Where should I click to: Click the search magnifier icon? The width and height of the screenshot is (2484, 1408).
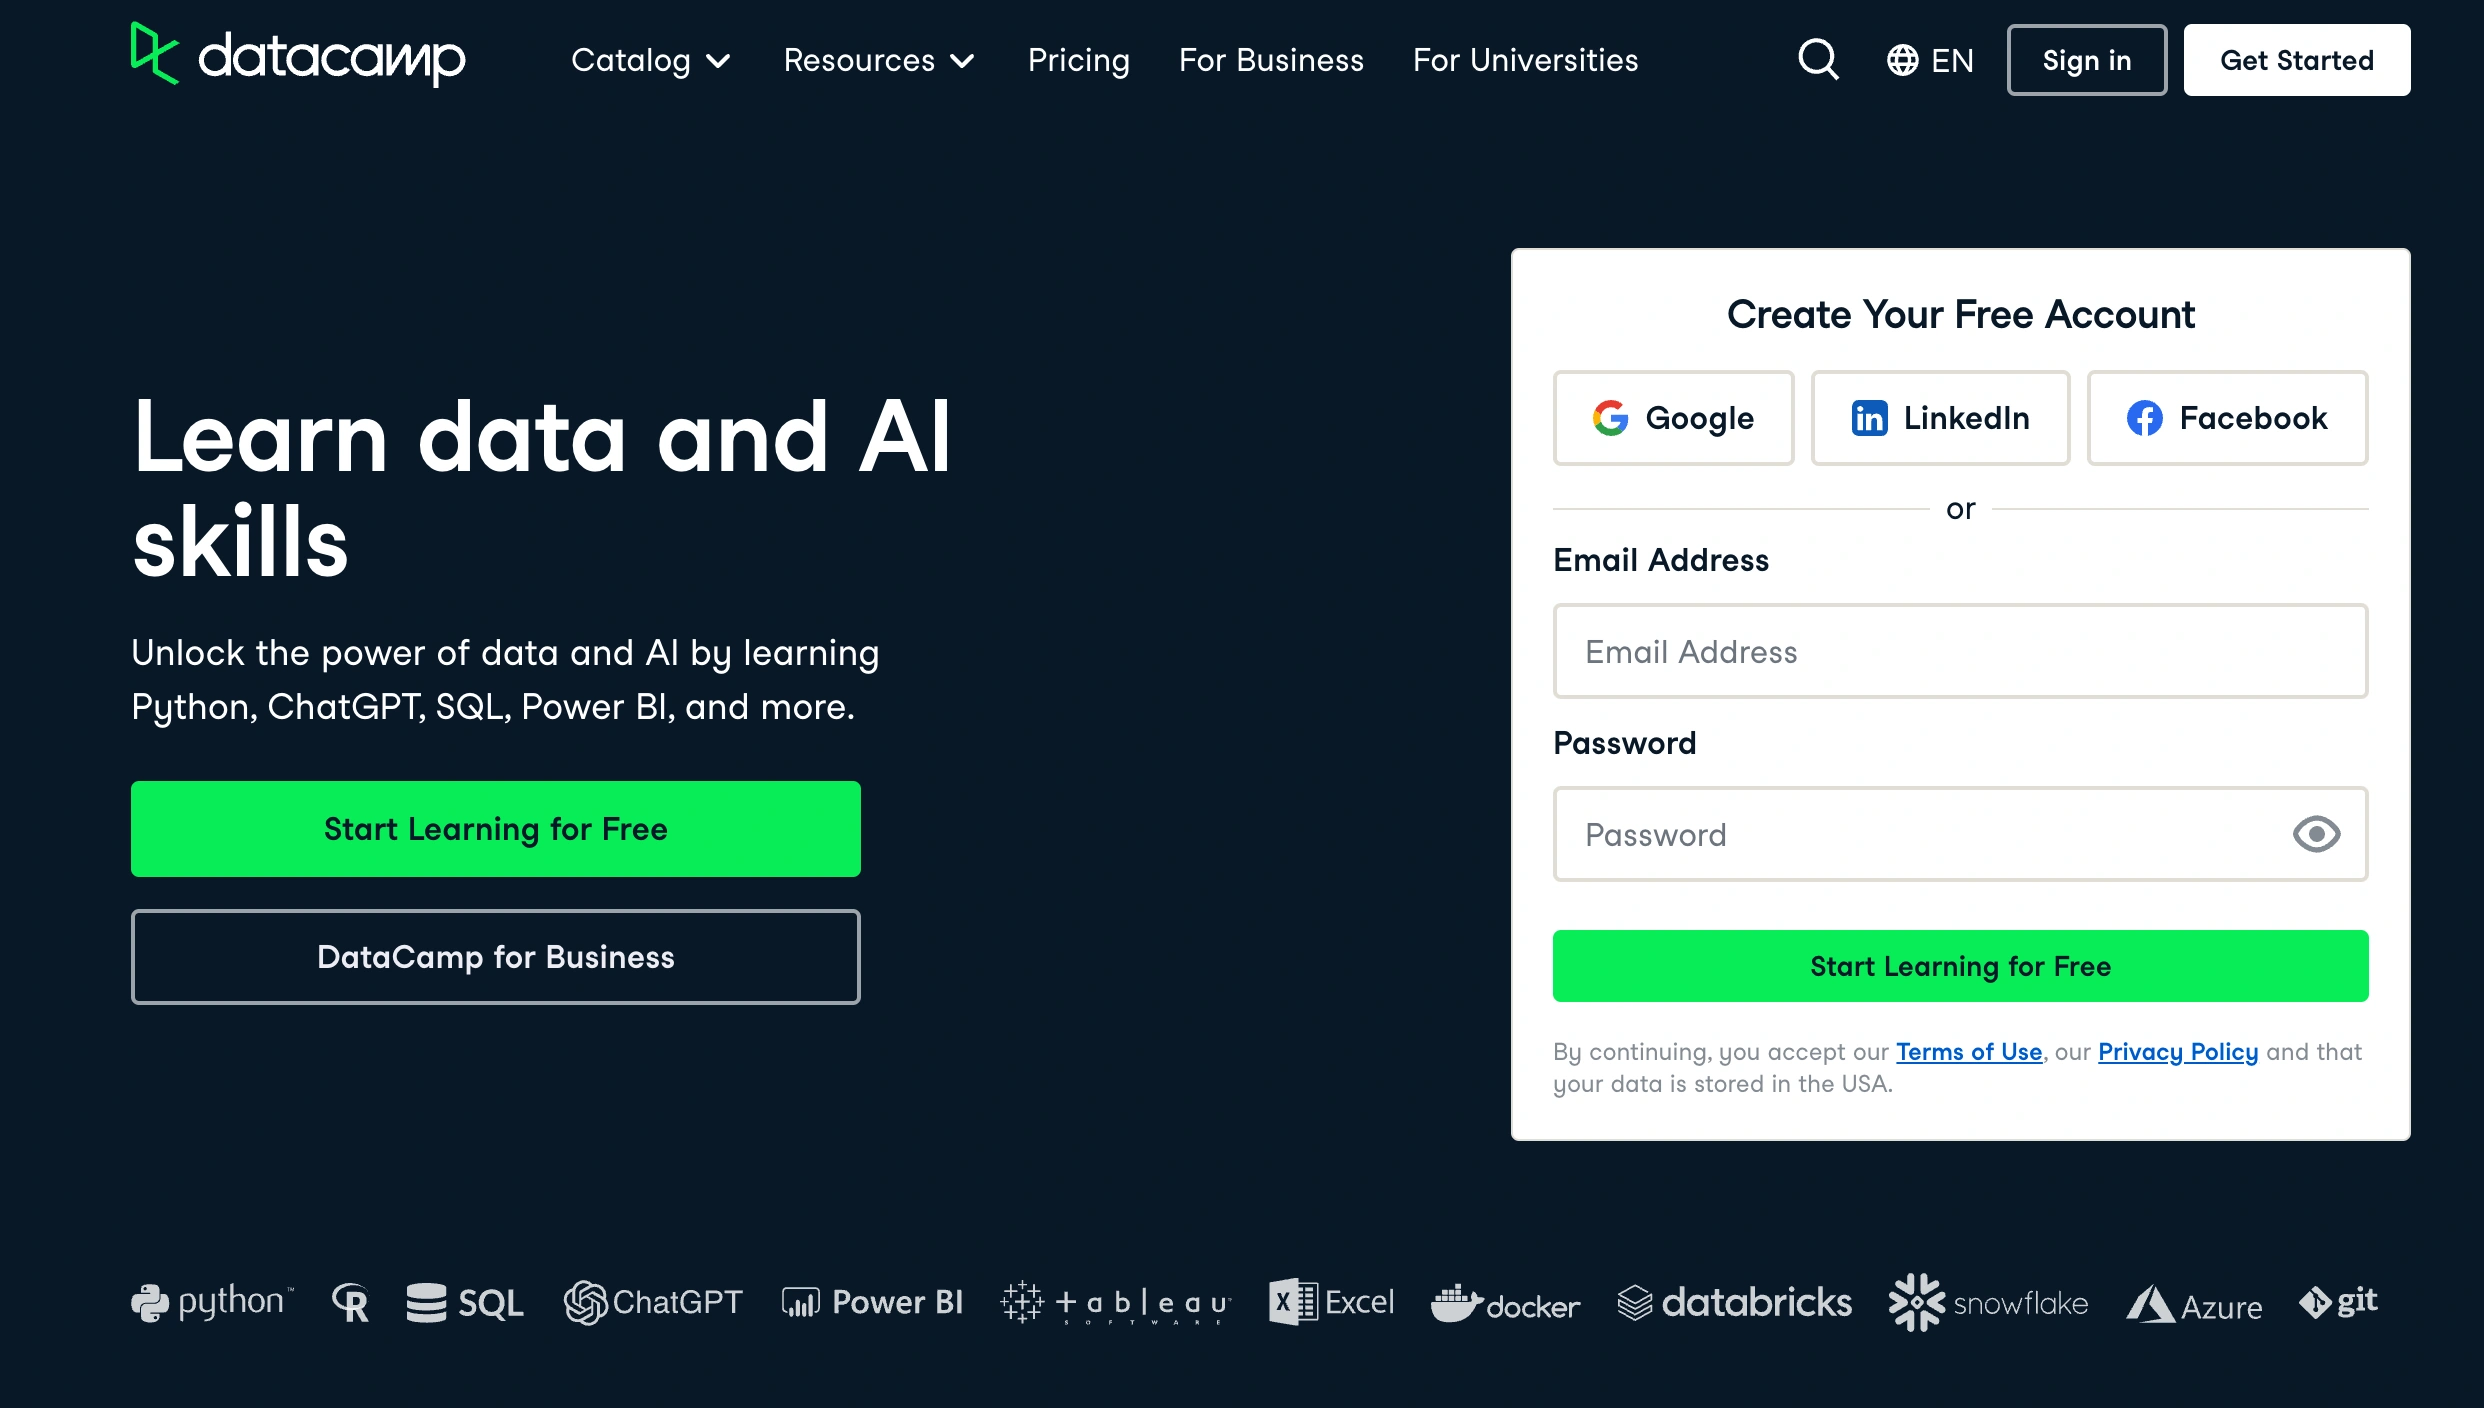click(1819, 60)
